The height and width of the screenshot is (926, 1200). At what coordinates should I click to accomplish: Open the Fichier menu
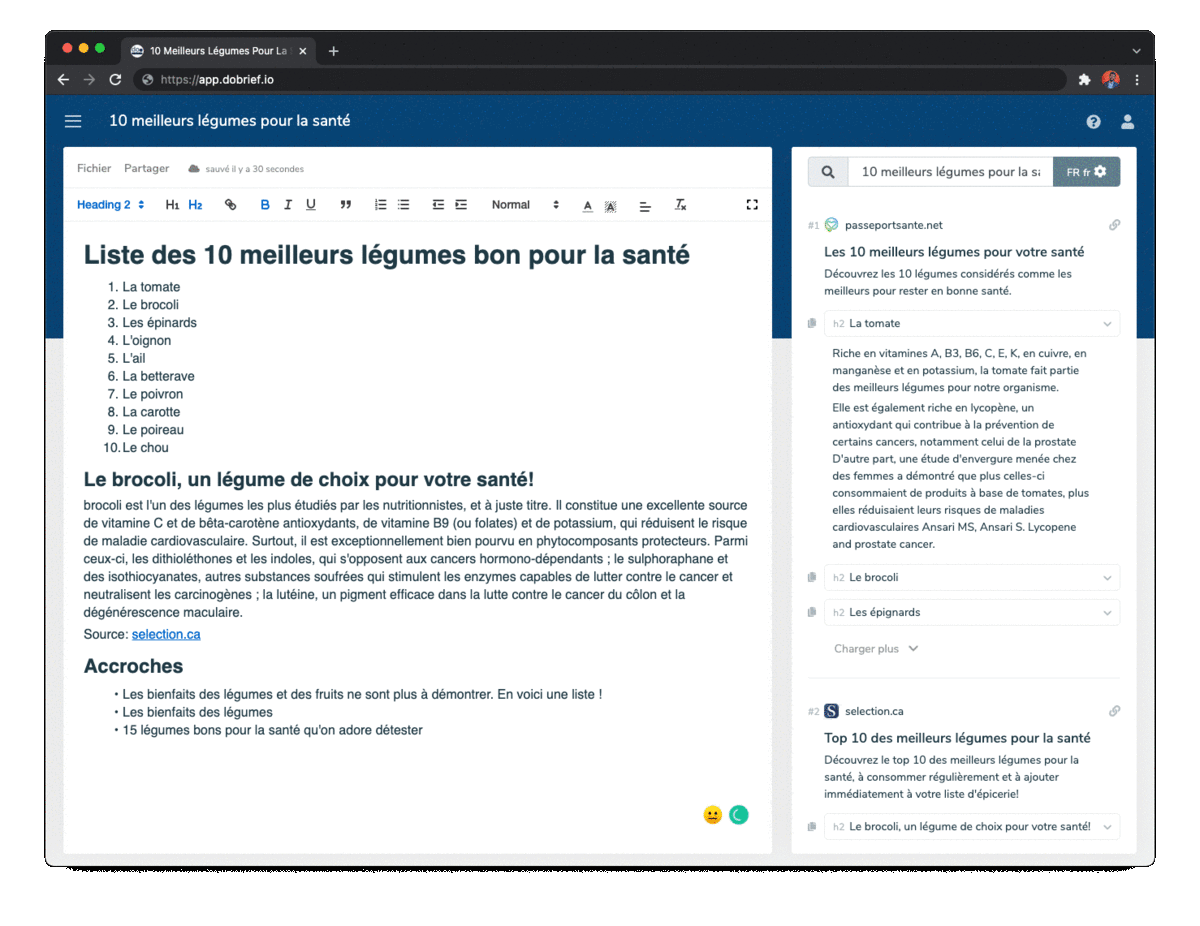(x=94, y=169)
